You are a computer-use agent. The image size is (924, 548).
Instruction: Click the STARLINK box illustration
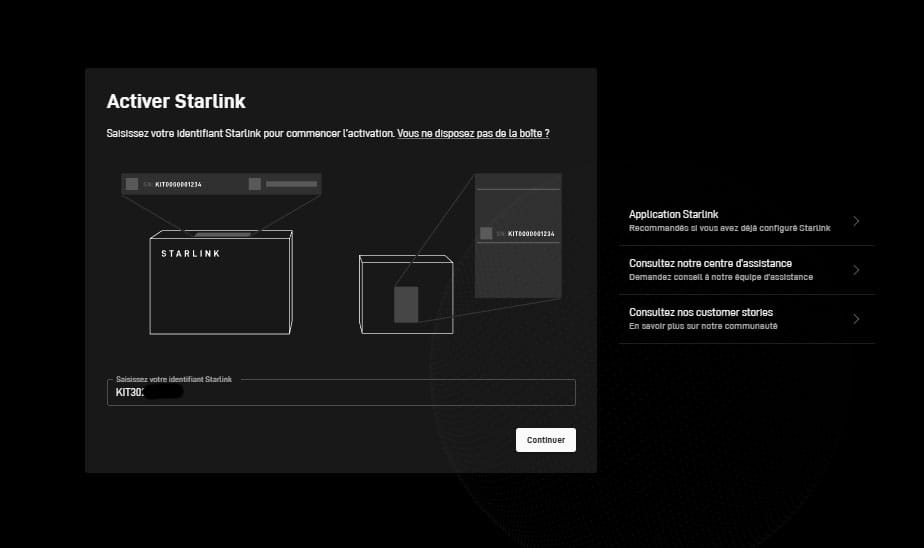(221, 282)
